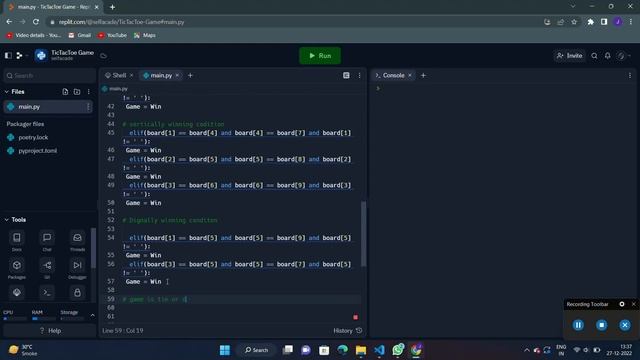Open the Docs tool
640x360 pixels.
17,240
